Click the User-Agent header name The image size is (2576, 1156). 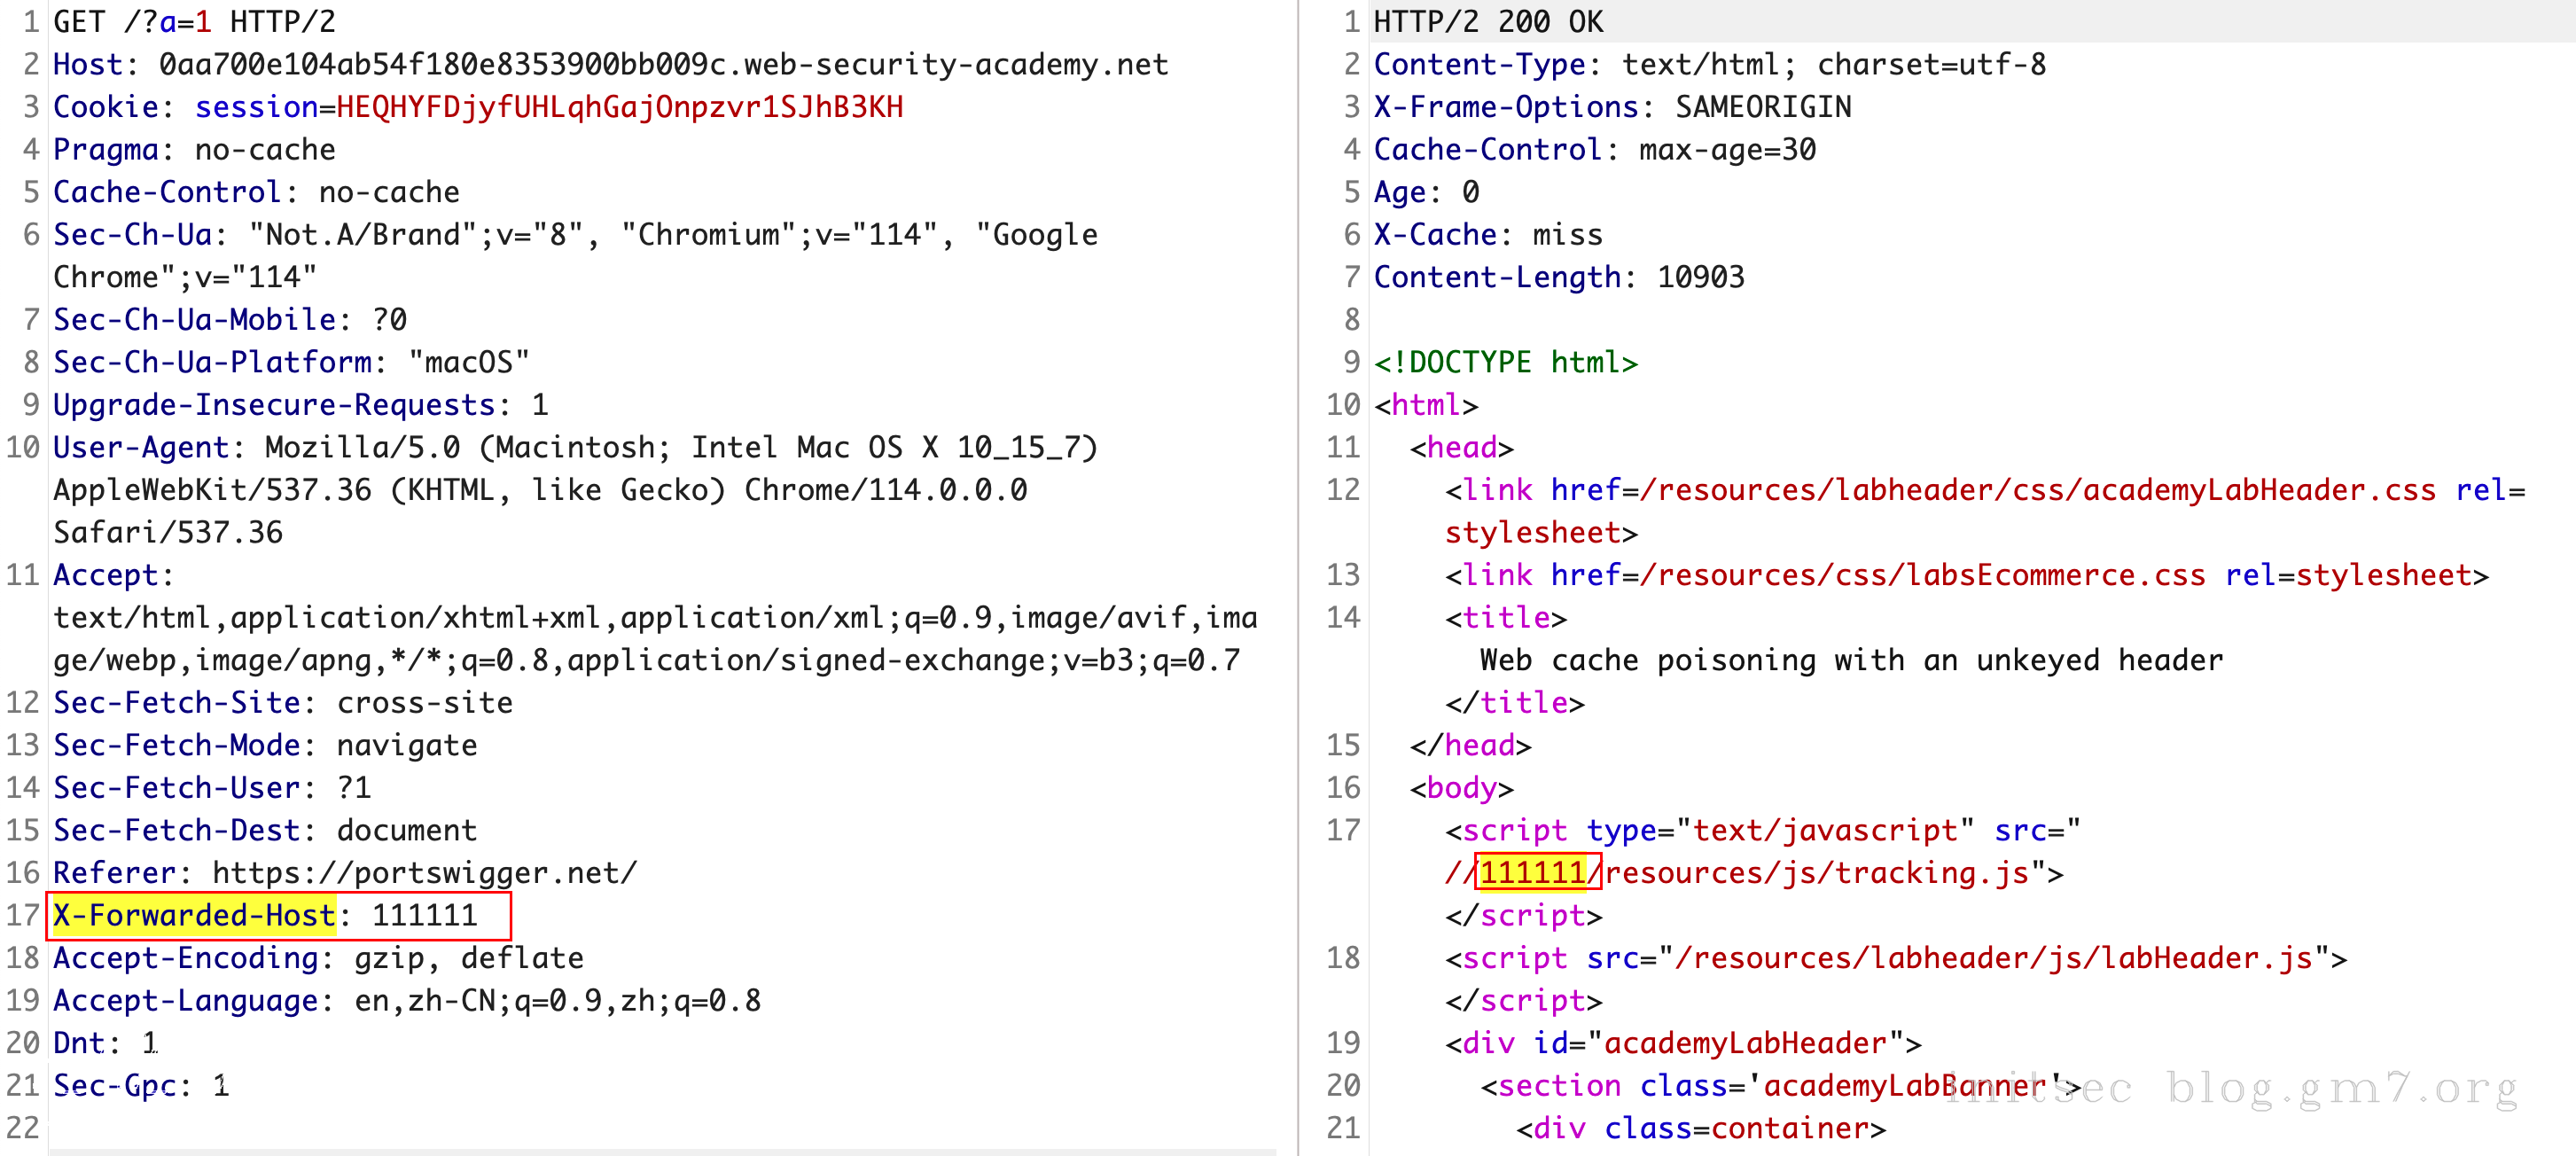141,447
